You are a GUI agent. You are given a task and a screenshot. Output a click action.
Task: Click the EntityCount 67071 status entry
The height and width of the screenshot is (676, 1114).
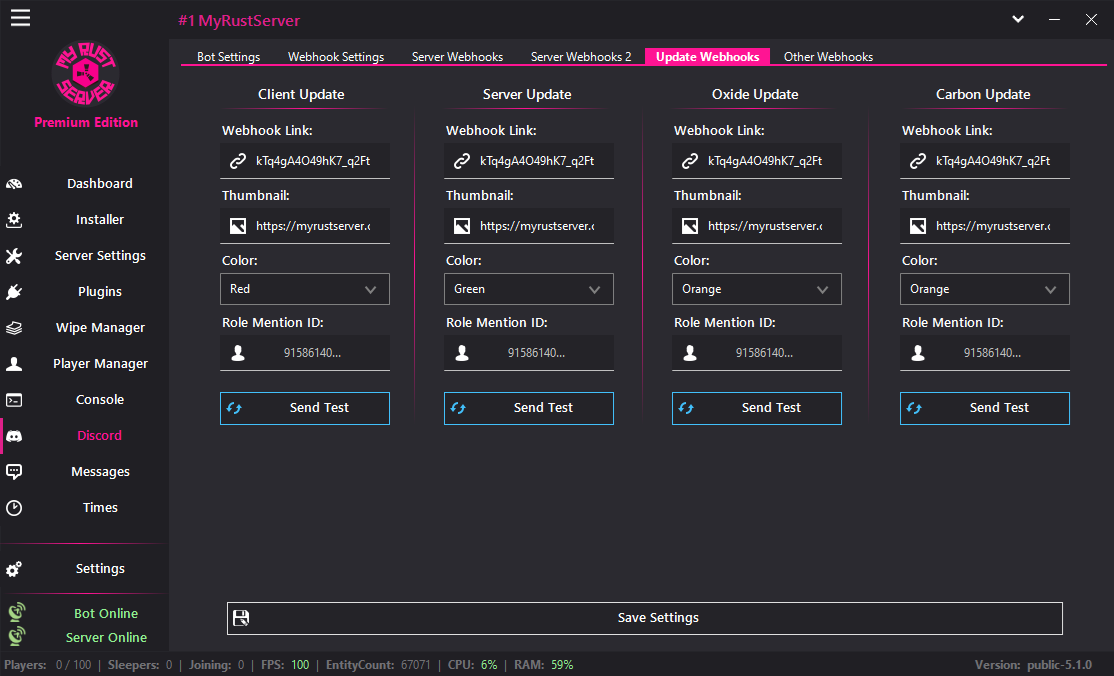[x=378, y=665]
